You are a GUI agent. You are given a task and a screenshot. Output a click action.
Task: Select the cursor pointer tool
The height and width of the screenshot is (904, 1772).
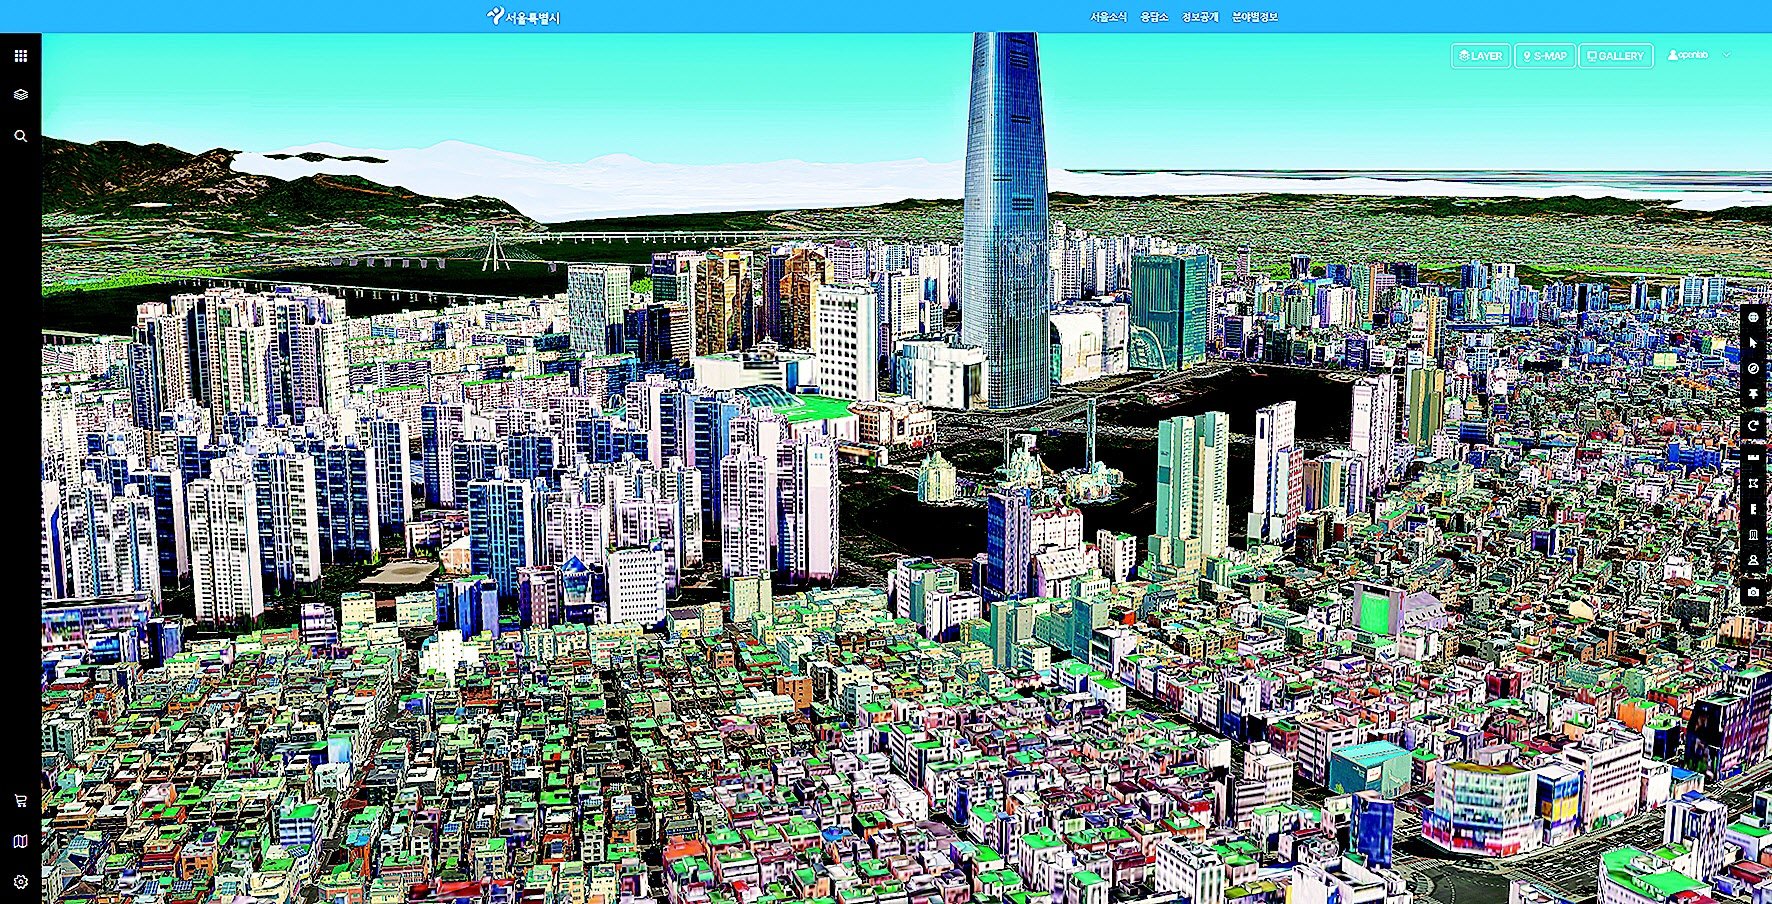1753,343
